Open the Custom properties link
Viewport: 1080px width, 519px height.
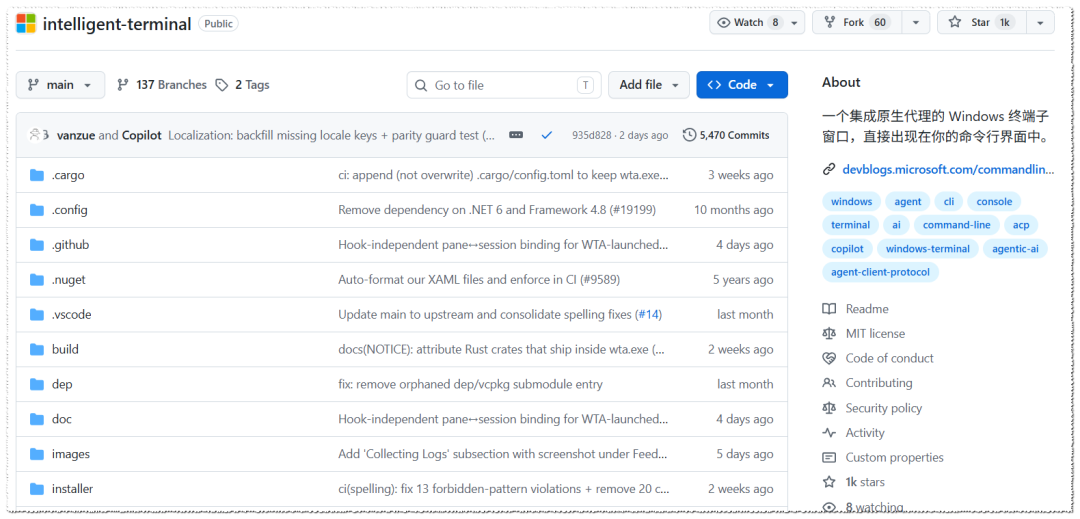pos(895,458)
